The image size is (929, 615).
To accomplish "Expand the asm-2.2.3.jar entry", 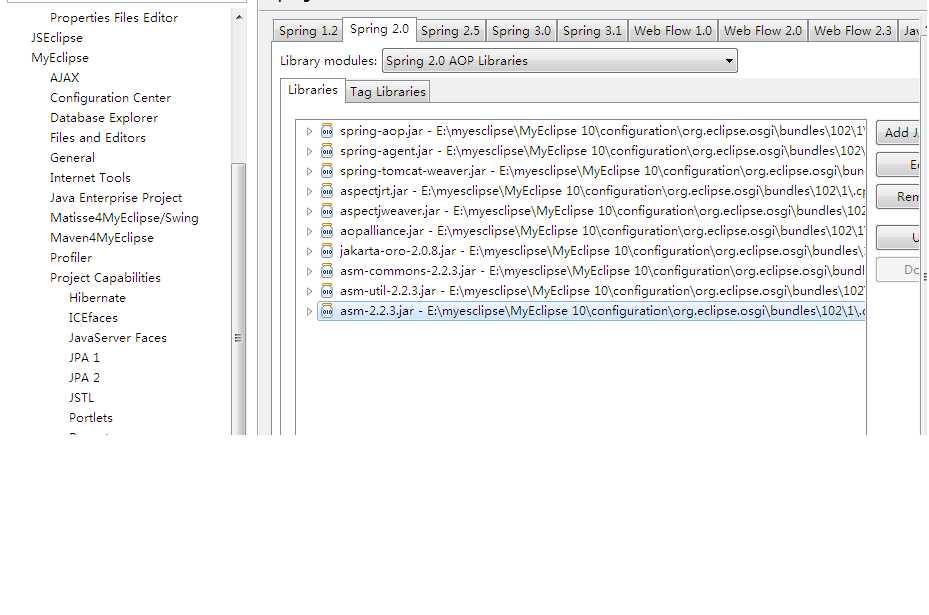I will pos(309,311).
